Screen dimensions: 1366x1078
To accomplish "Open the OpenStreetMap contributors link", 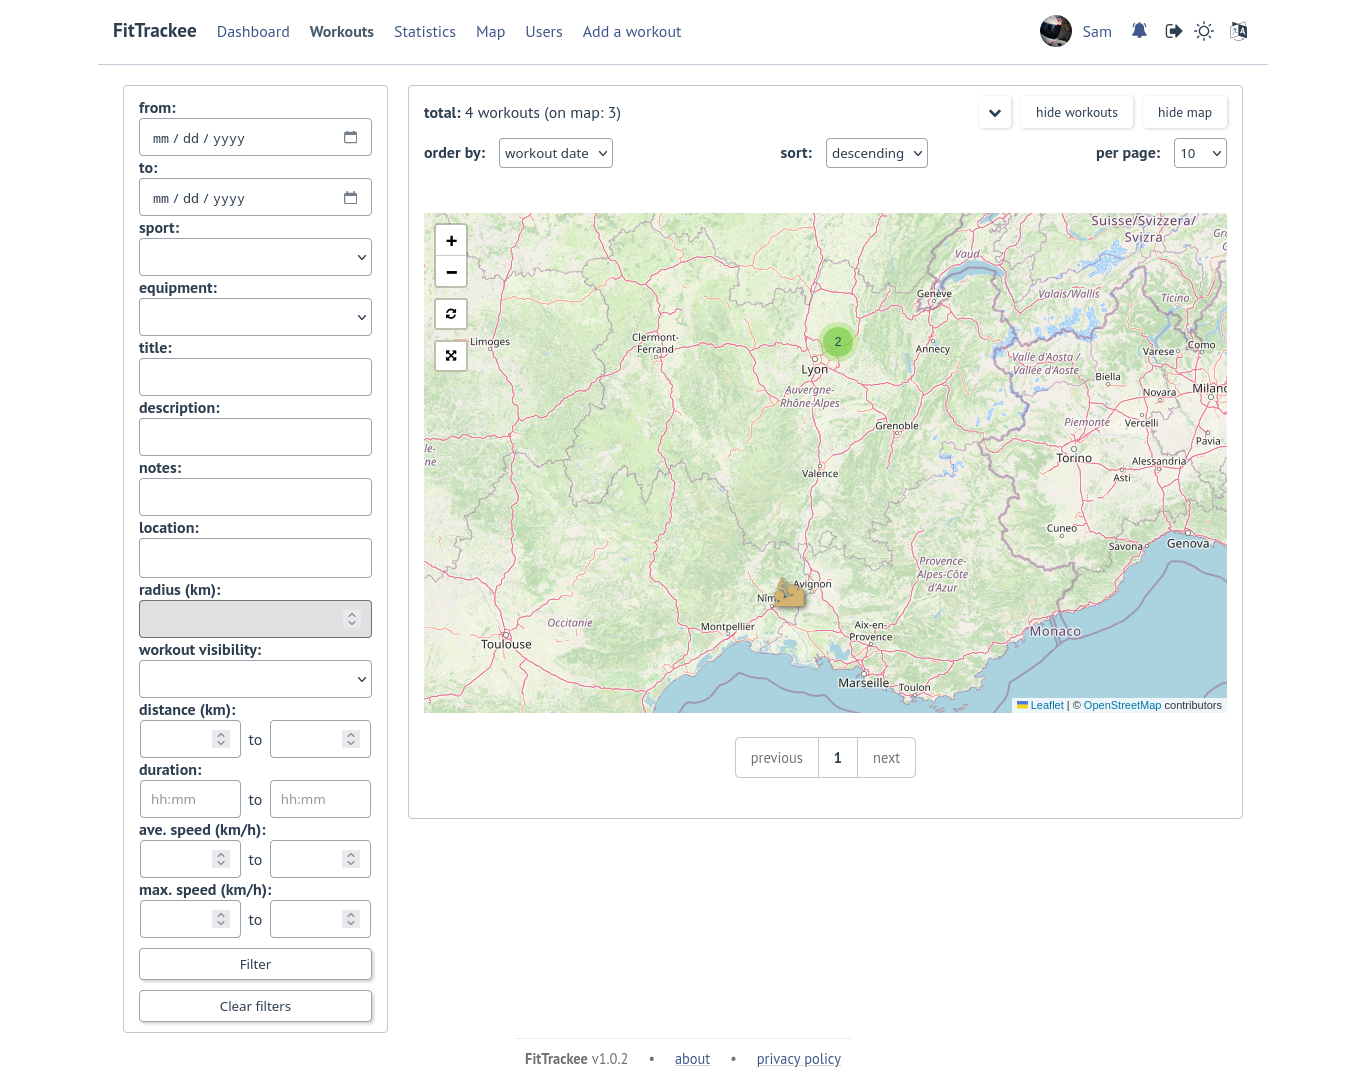I will (1122, 705).
